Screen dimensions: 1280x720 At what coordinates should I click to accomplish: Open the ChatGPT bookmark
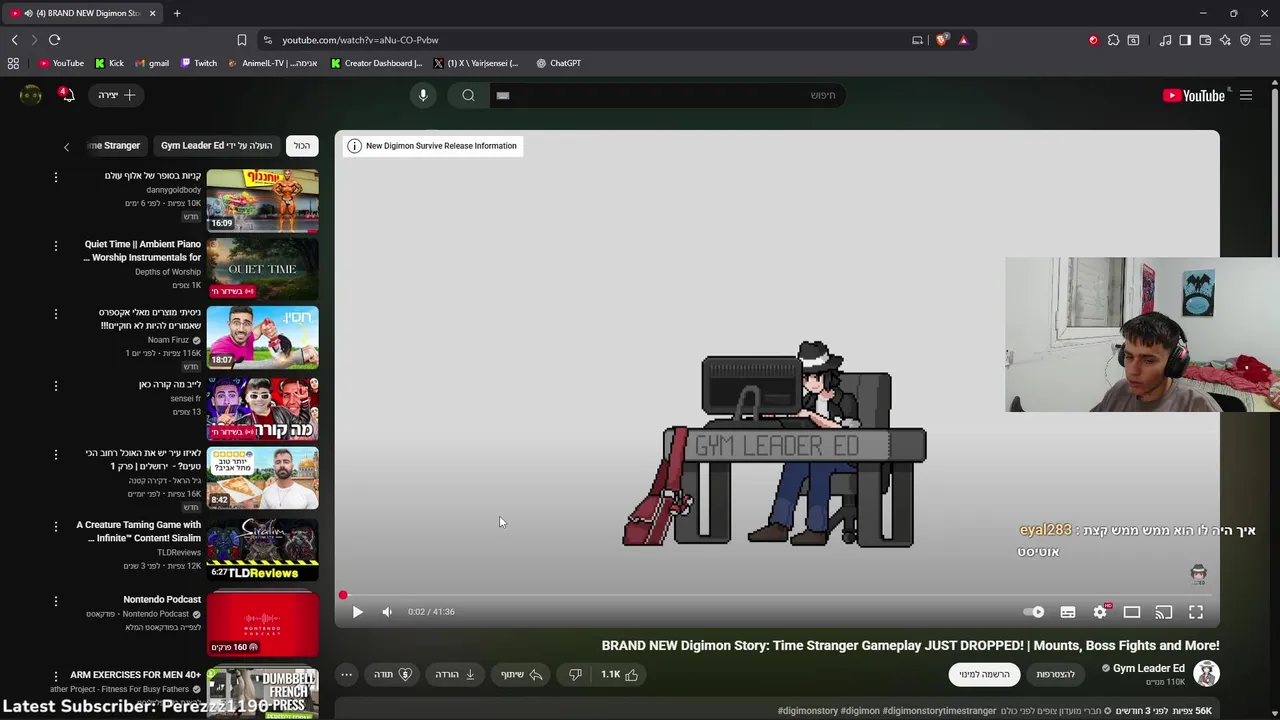click(x=558, y=63)
